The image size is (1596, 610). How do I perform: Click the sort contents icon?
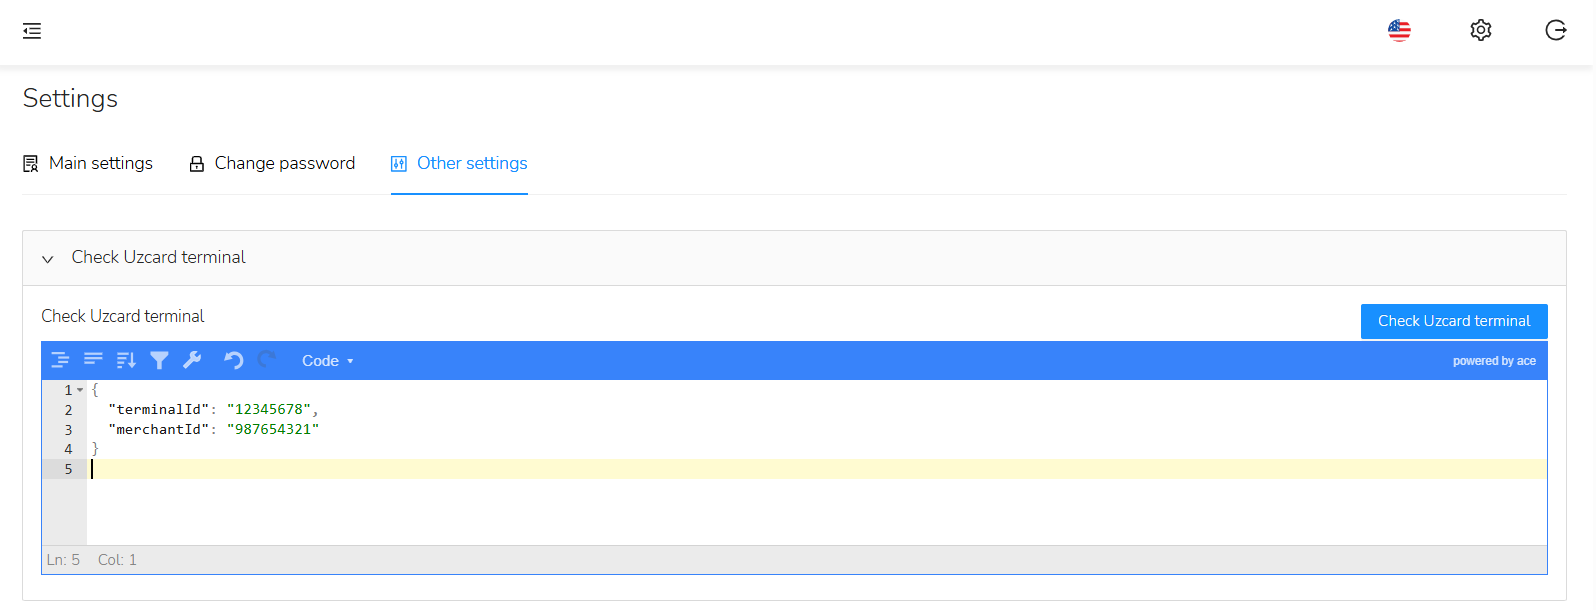click(126, 360)
